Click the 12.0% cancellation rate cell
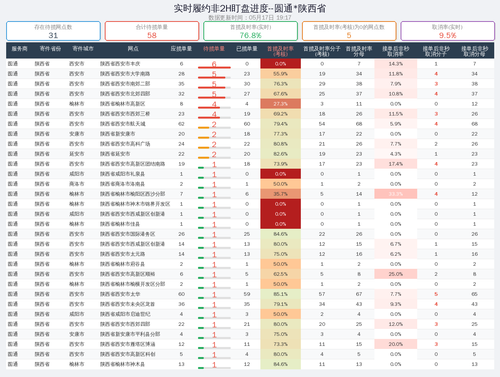The width and height of the screenshot is (500, 377). pos(396,324)
